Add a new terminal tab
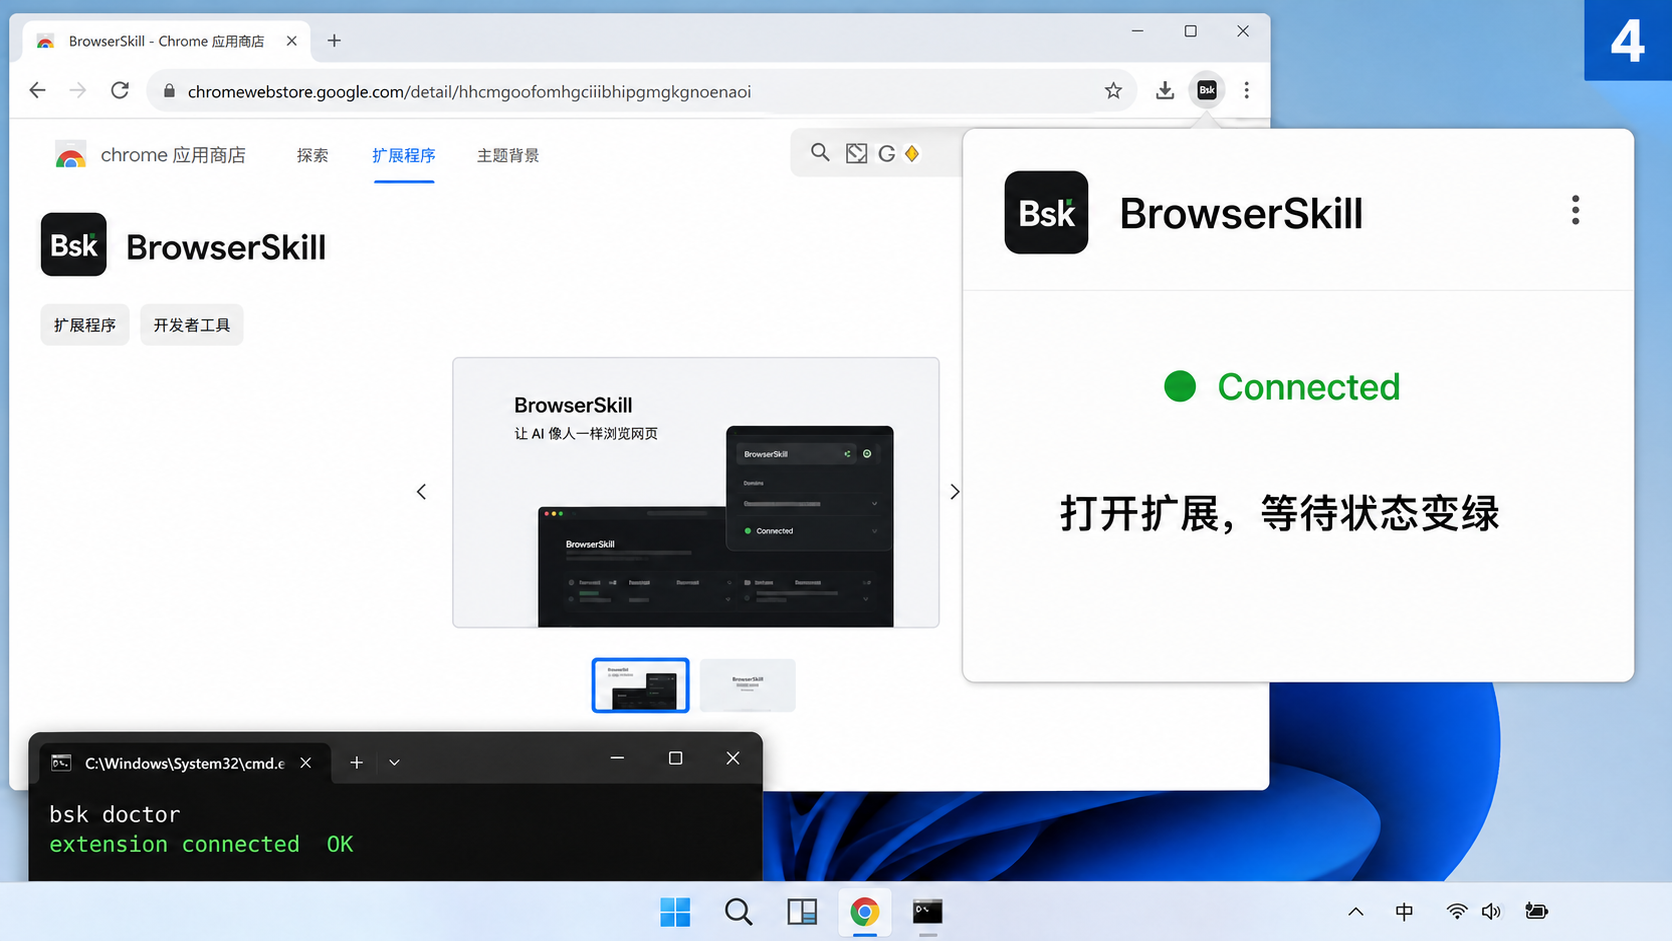Image resolution: width=1672 pixels, height=941 pixels. click(356, 763)
